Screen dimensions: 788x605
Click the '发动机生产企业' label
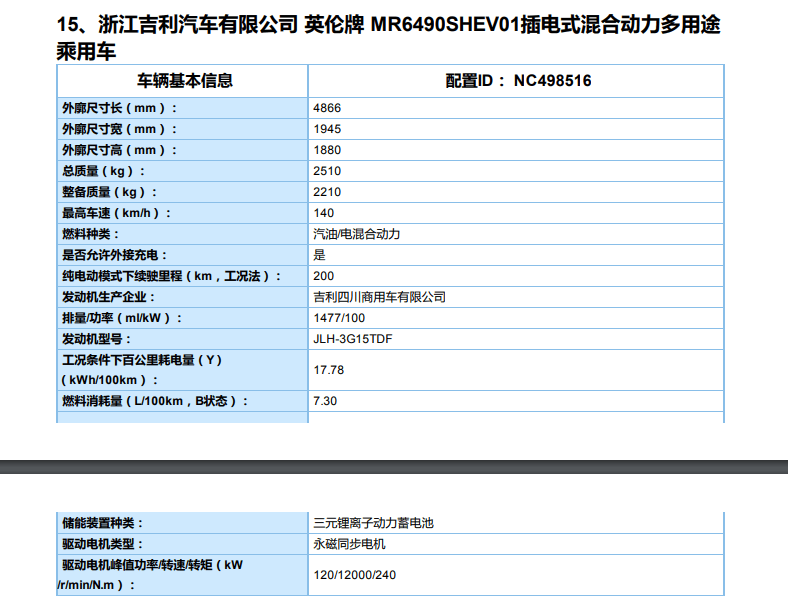[x=108, y=297]
